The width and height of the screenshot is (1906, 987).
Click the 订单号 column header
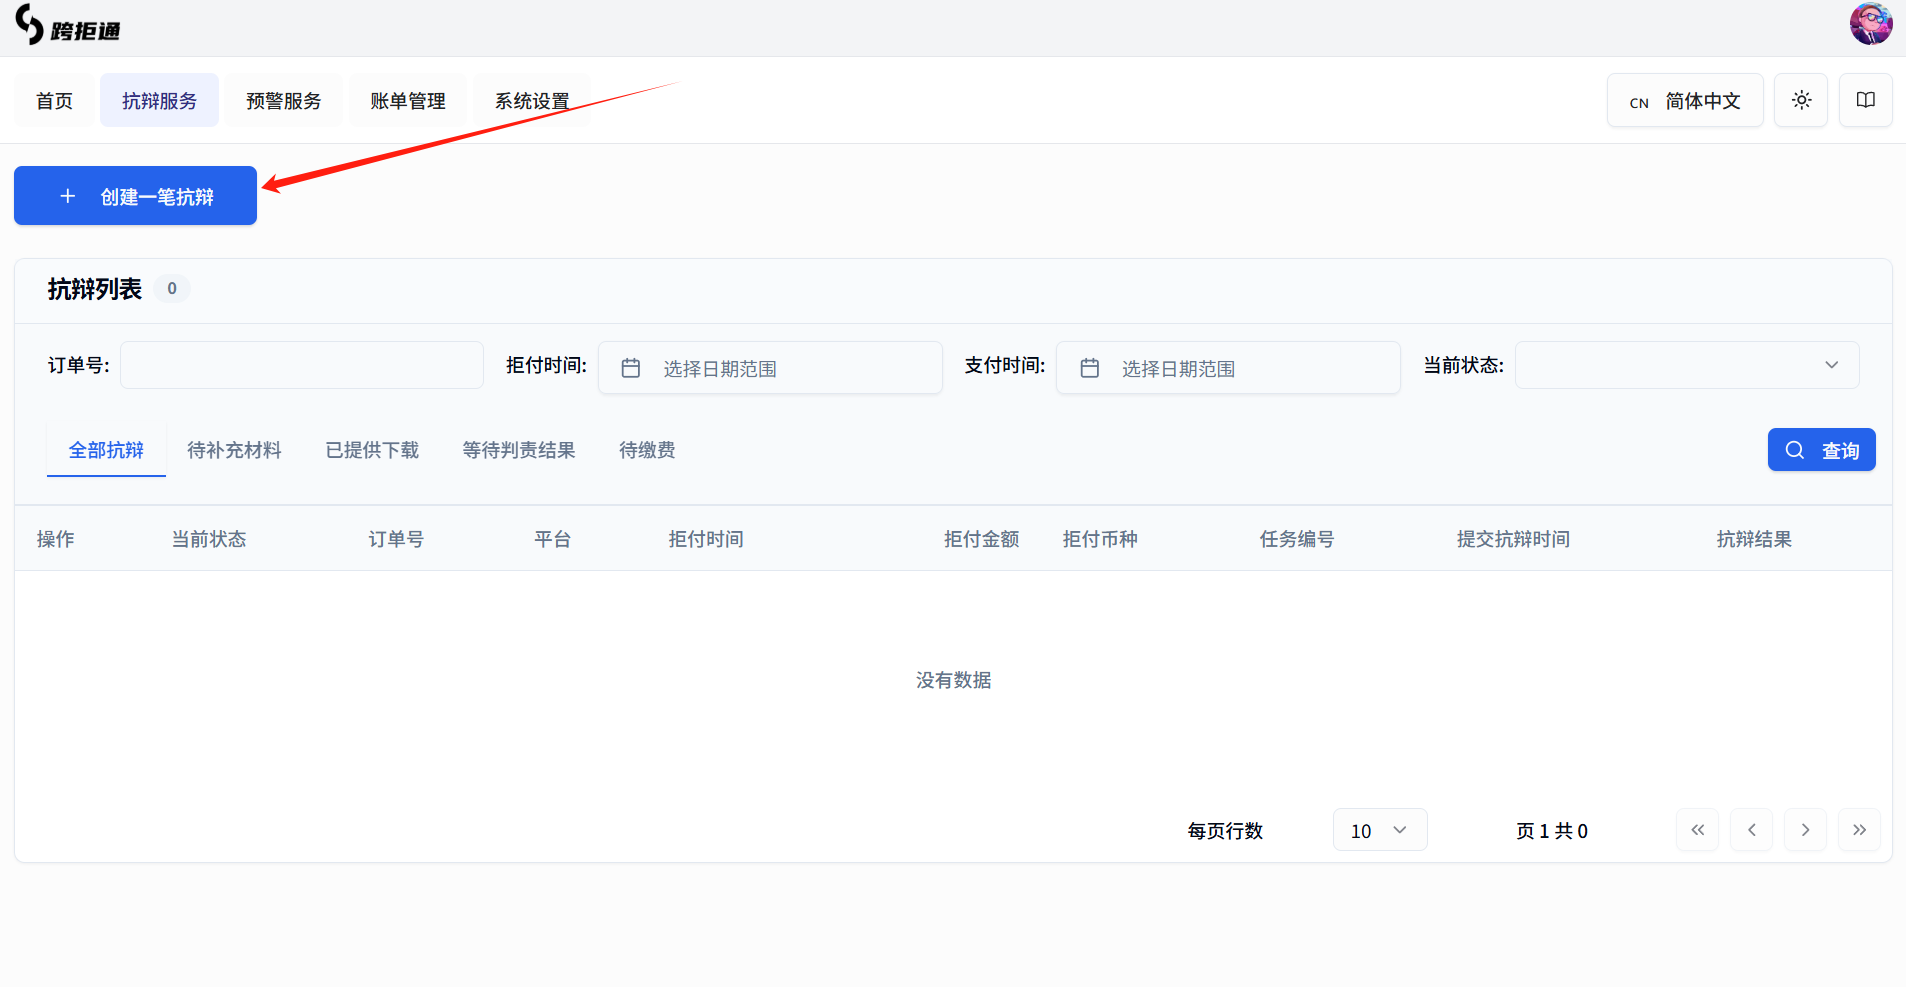coord(396,539)
